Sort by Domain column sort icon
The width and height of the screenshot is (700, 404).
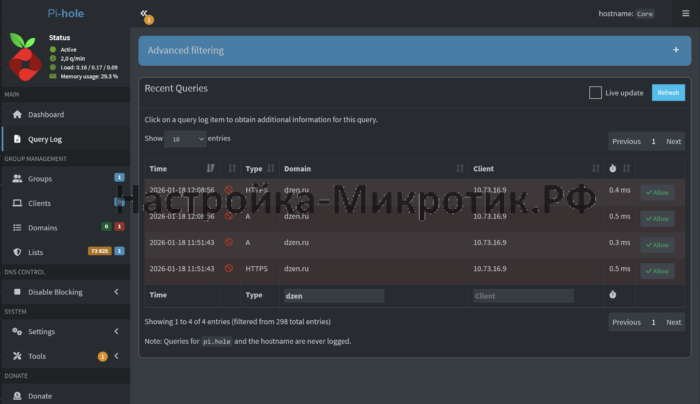(460, 168)
